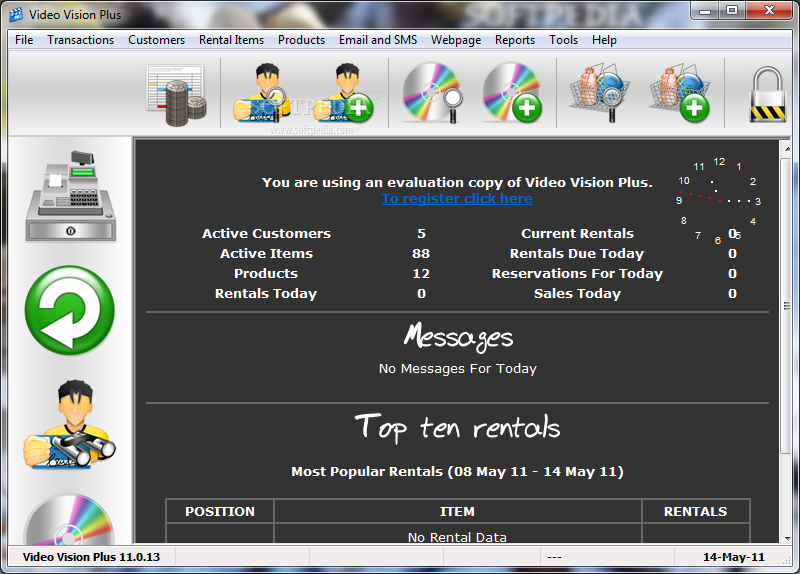Click the POSITION column header

(x=220, y=512)
